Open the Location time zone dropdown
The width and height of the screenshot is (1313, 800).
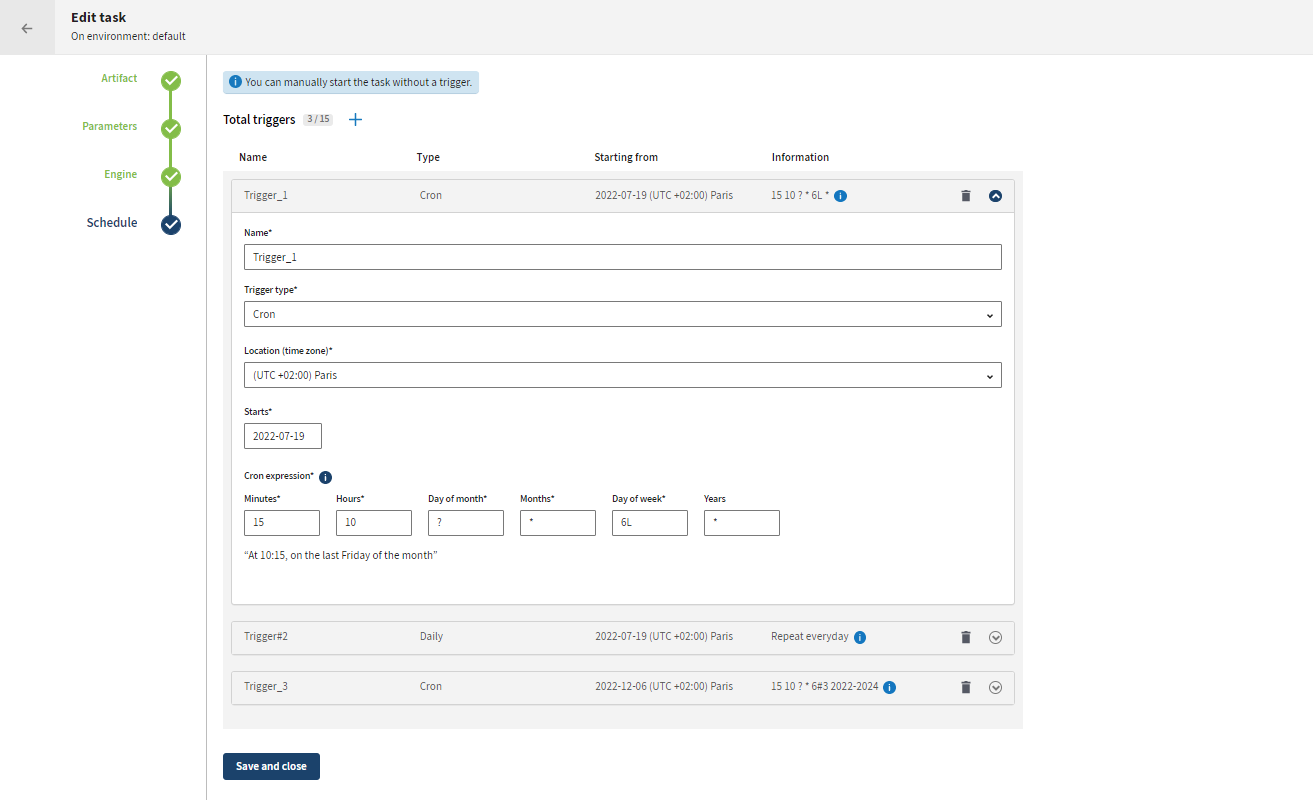(622, 375)
